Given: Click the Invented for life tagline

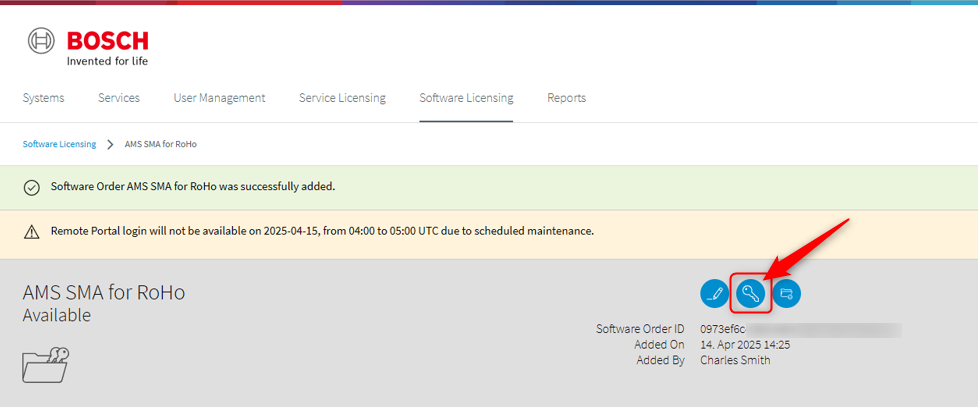Looking at the screenshot, I should tap(107, 61).
